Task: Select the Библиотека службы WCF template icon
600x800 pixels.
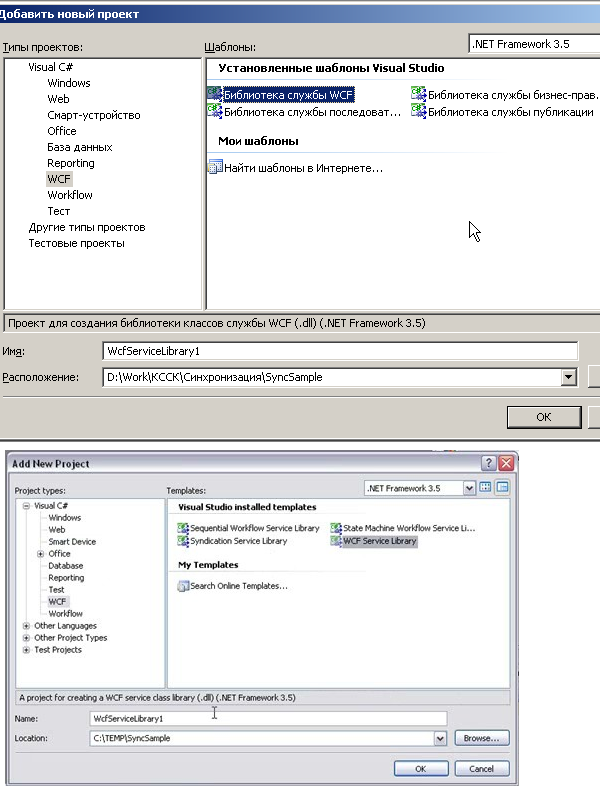Action: click(x=215, y=94)
